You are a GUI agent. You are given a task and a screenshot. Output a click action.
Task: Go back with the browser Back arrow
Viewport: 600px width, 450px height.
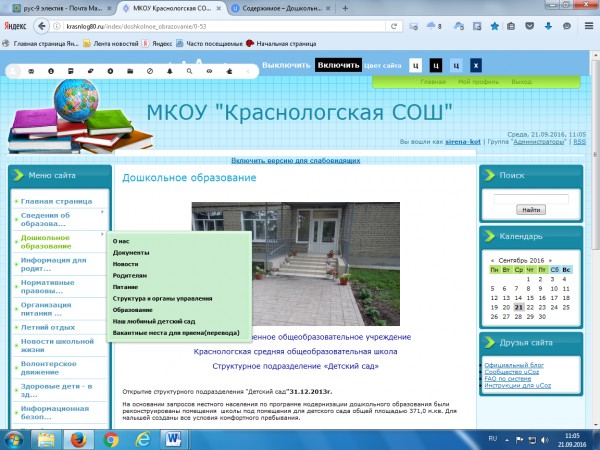coord(41,26)
